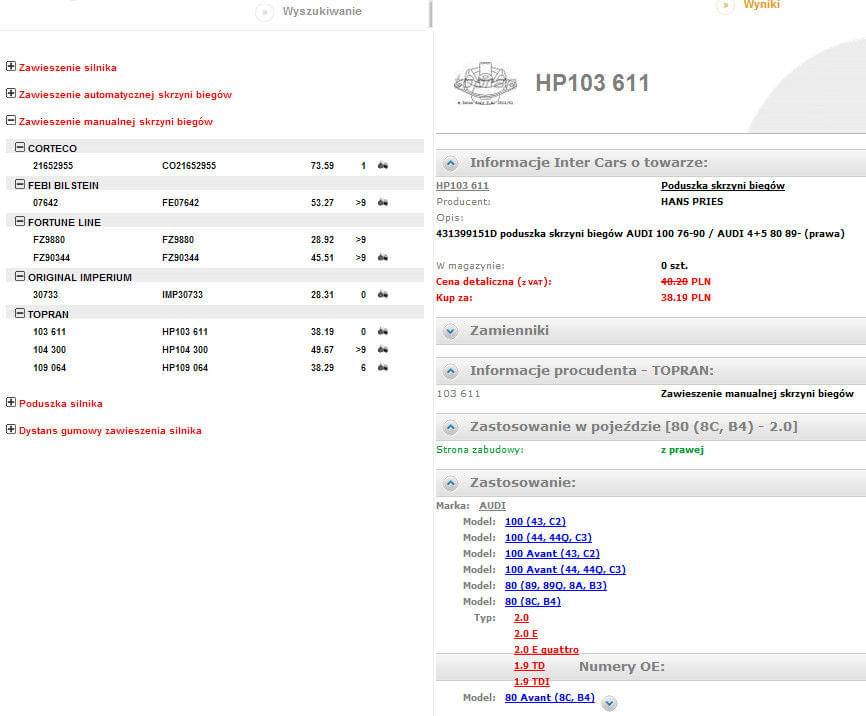Select the TOPRAN 103 611 row
The height and width of the screenshot is (716, 866).
coord(215,331)
